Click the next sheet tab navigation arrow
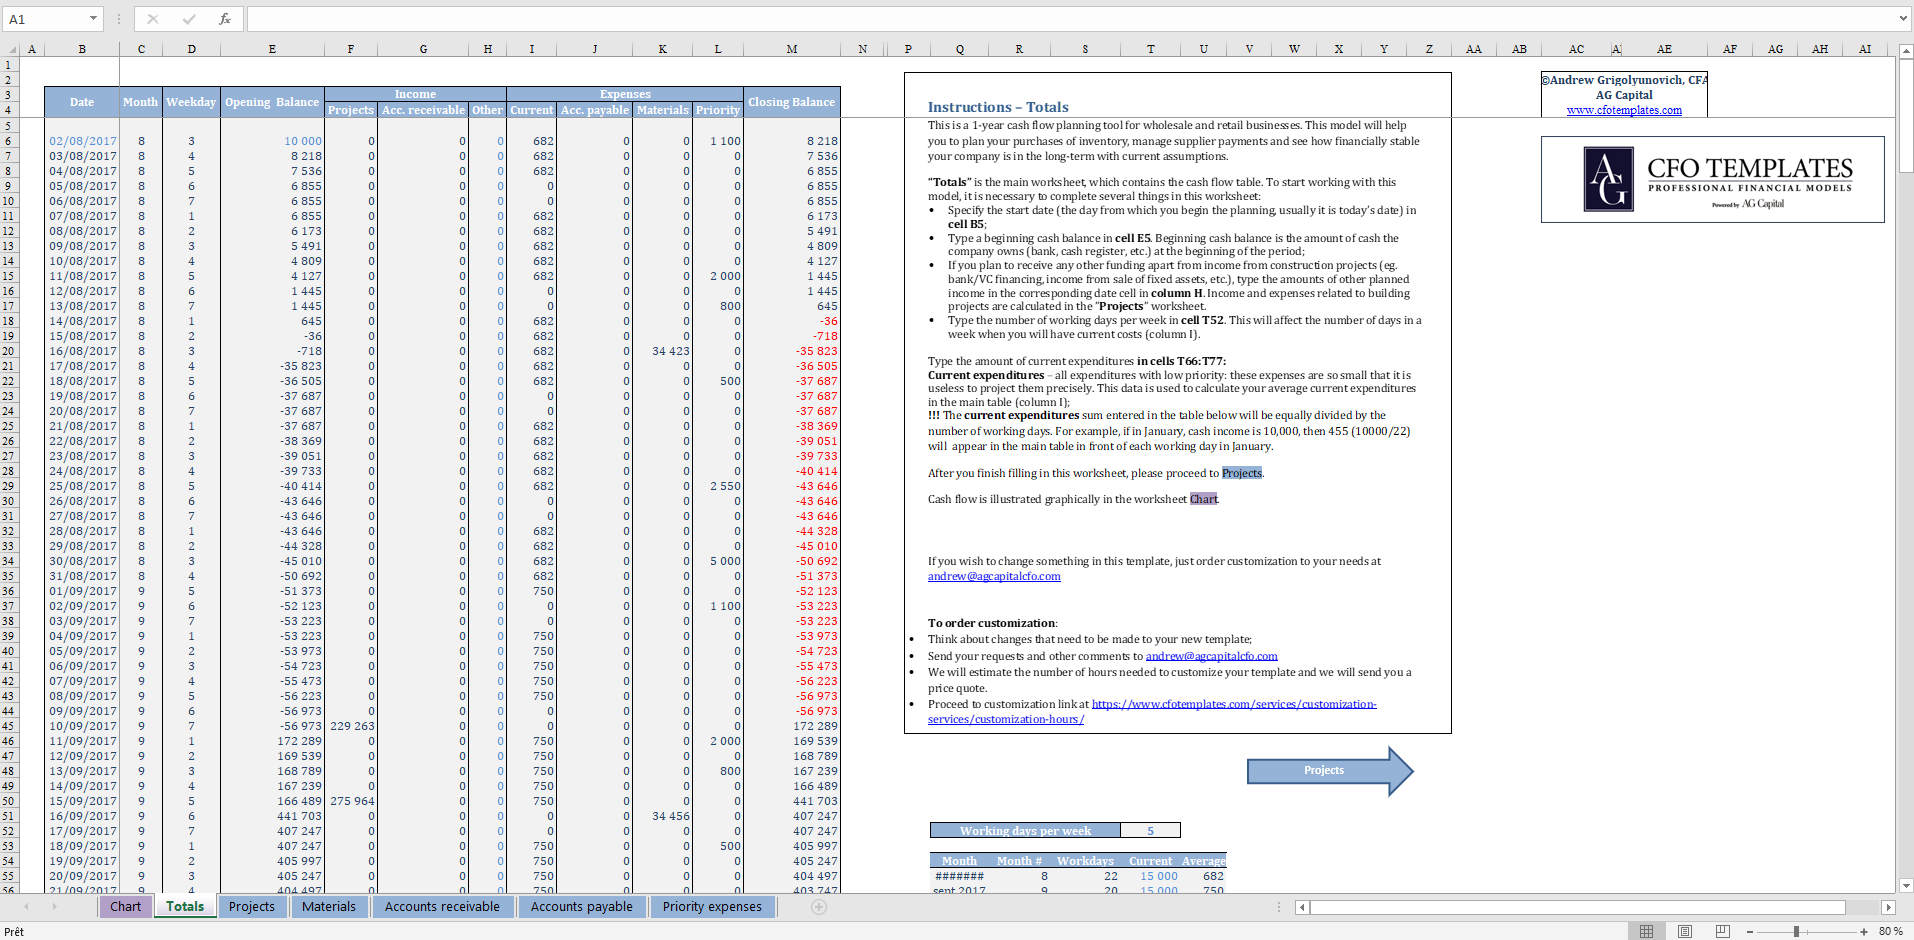 pos(54,907)
